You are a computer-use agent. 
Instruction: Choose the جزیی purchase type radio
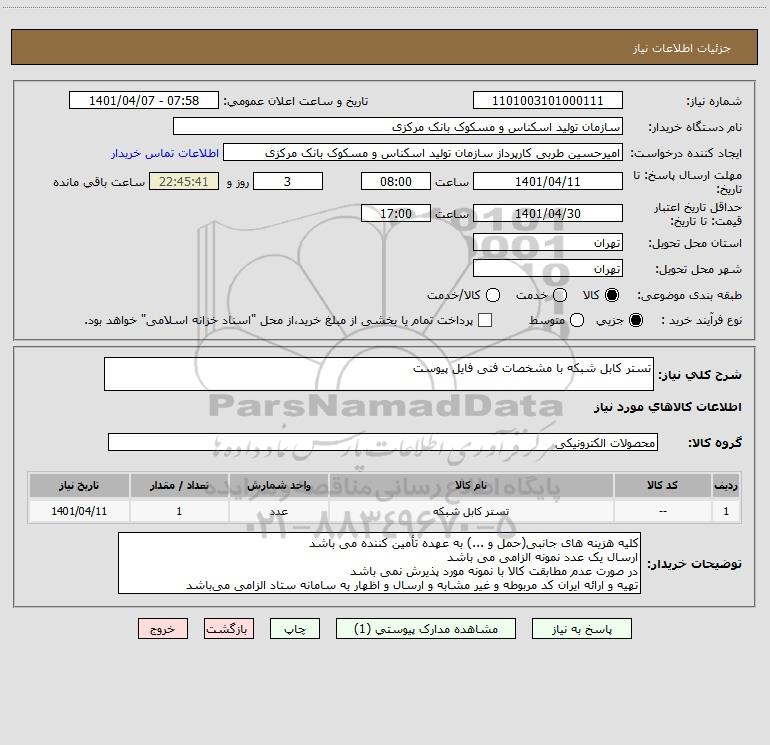click(635, 320)
